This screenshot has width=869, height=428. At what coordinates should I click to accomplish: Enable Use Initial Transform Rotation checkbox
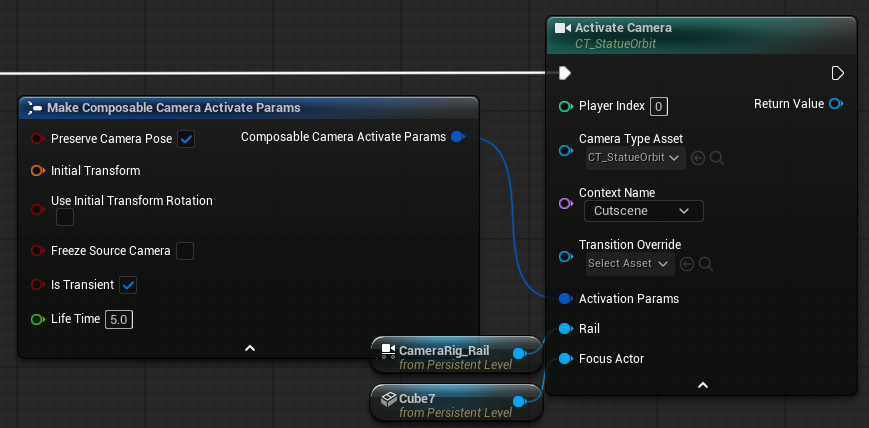pyautogui.click(x=65, y=217)
